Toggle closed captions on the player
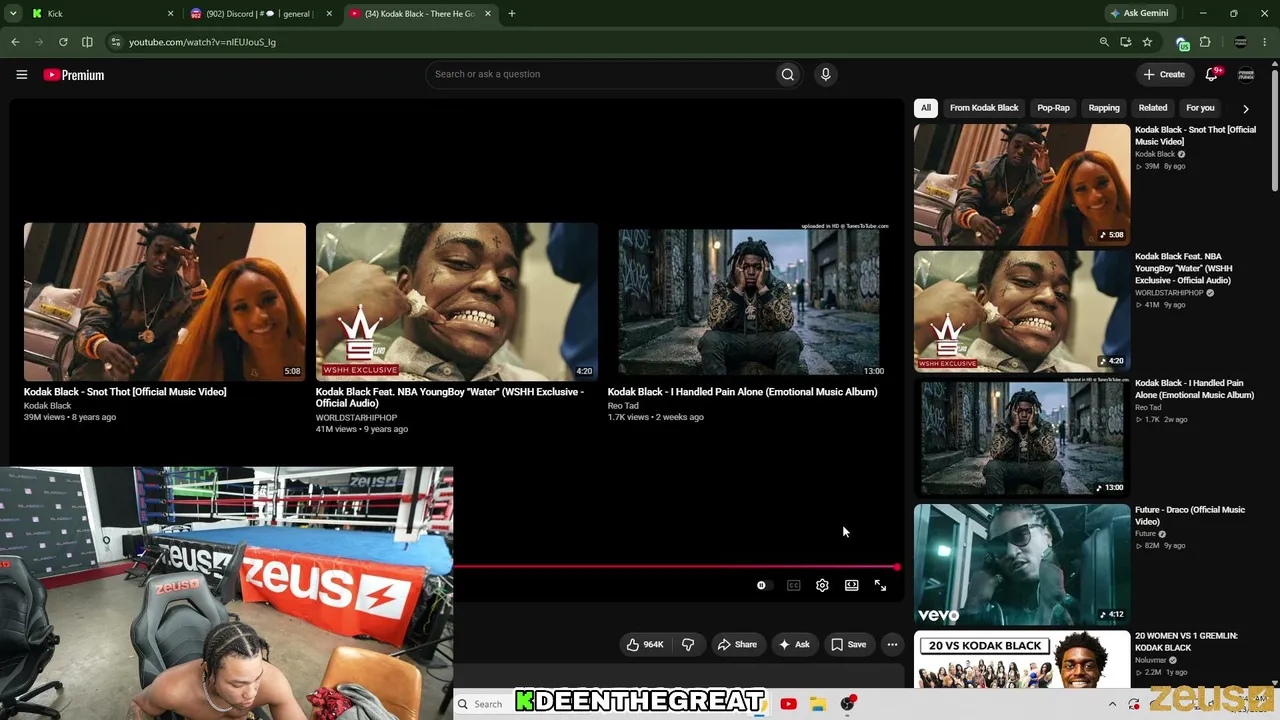 [x=793, y=585]
